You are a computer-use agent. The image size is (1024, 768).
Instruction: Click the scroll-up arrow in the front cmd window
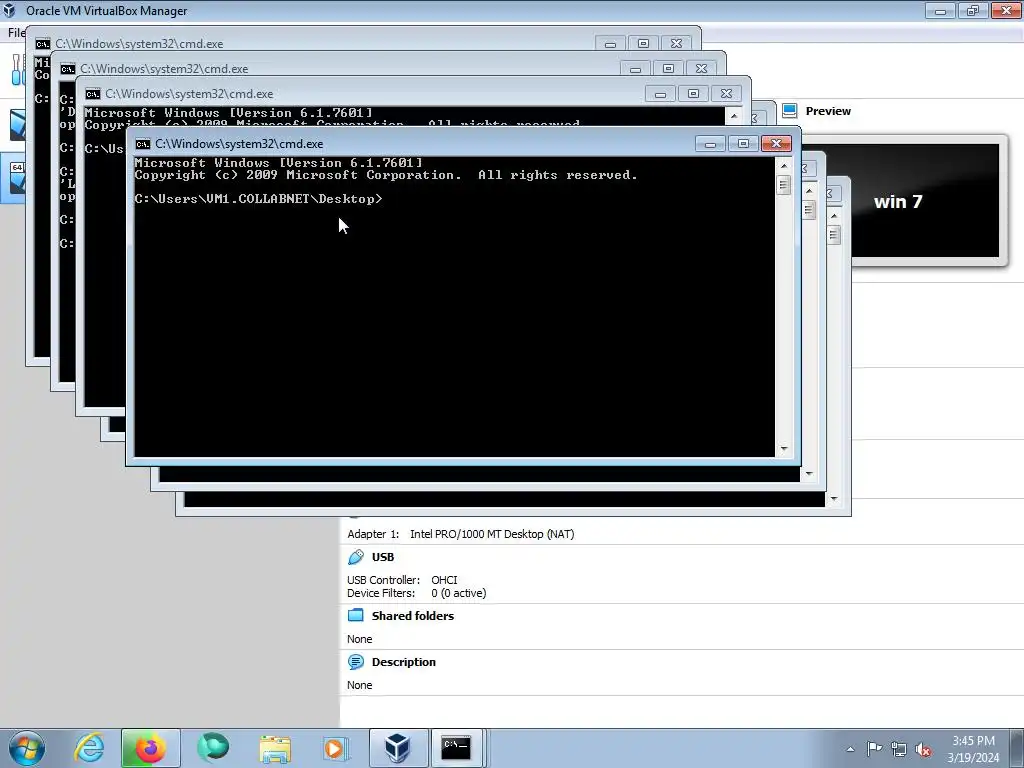coord(784,166)
